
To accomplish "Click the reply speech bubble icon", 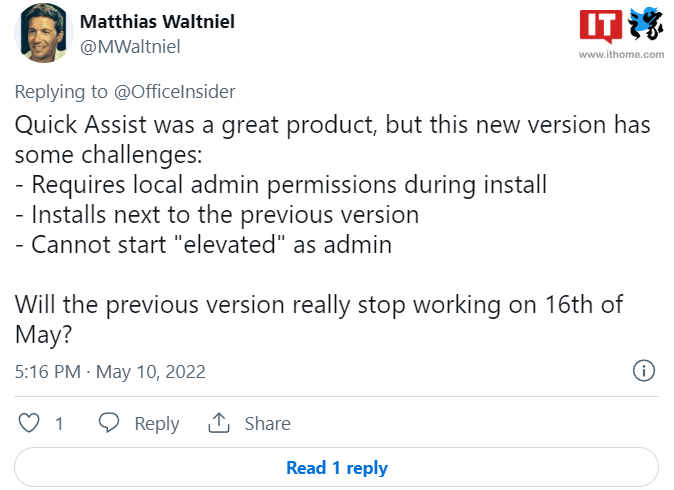I will pyautogui.click(x=110, y=424).
